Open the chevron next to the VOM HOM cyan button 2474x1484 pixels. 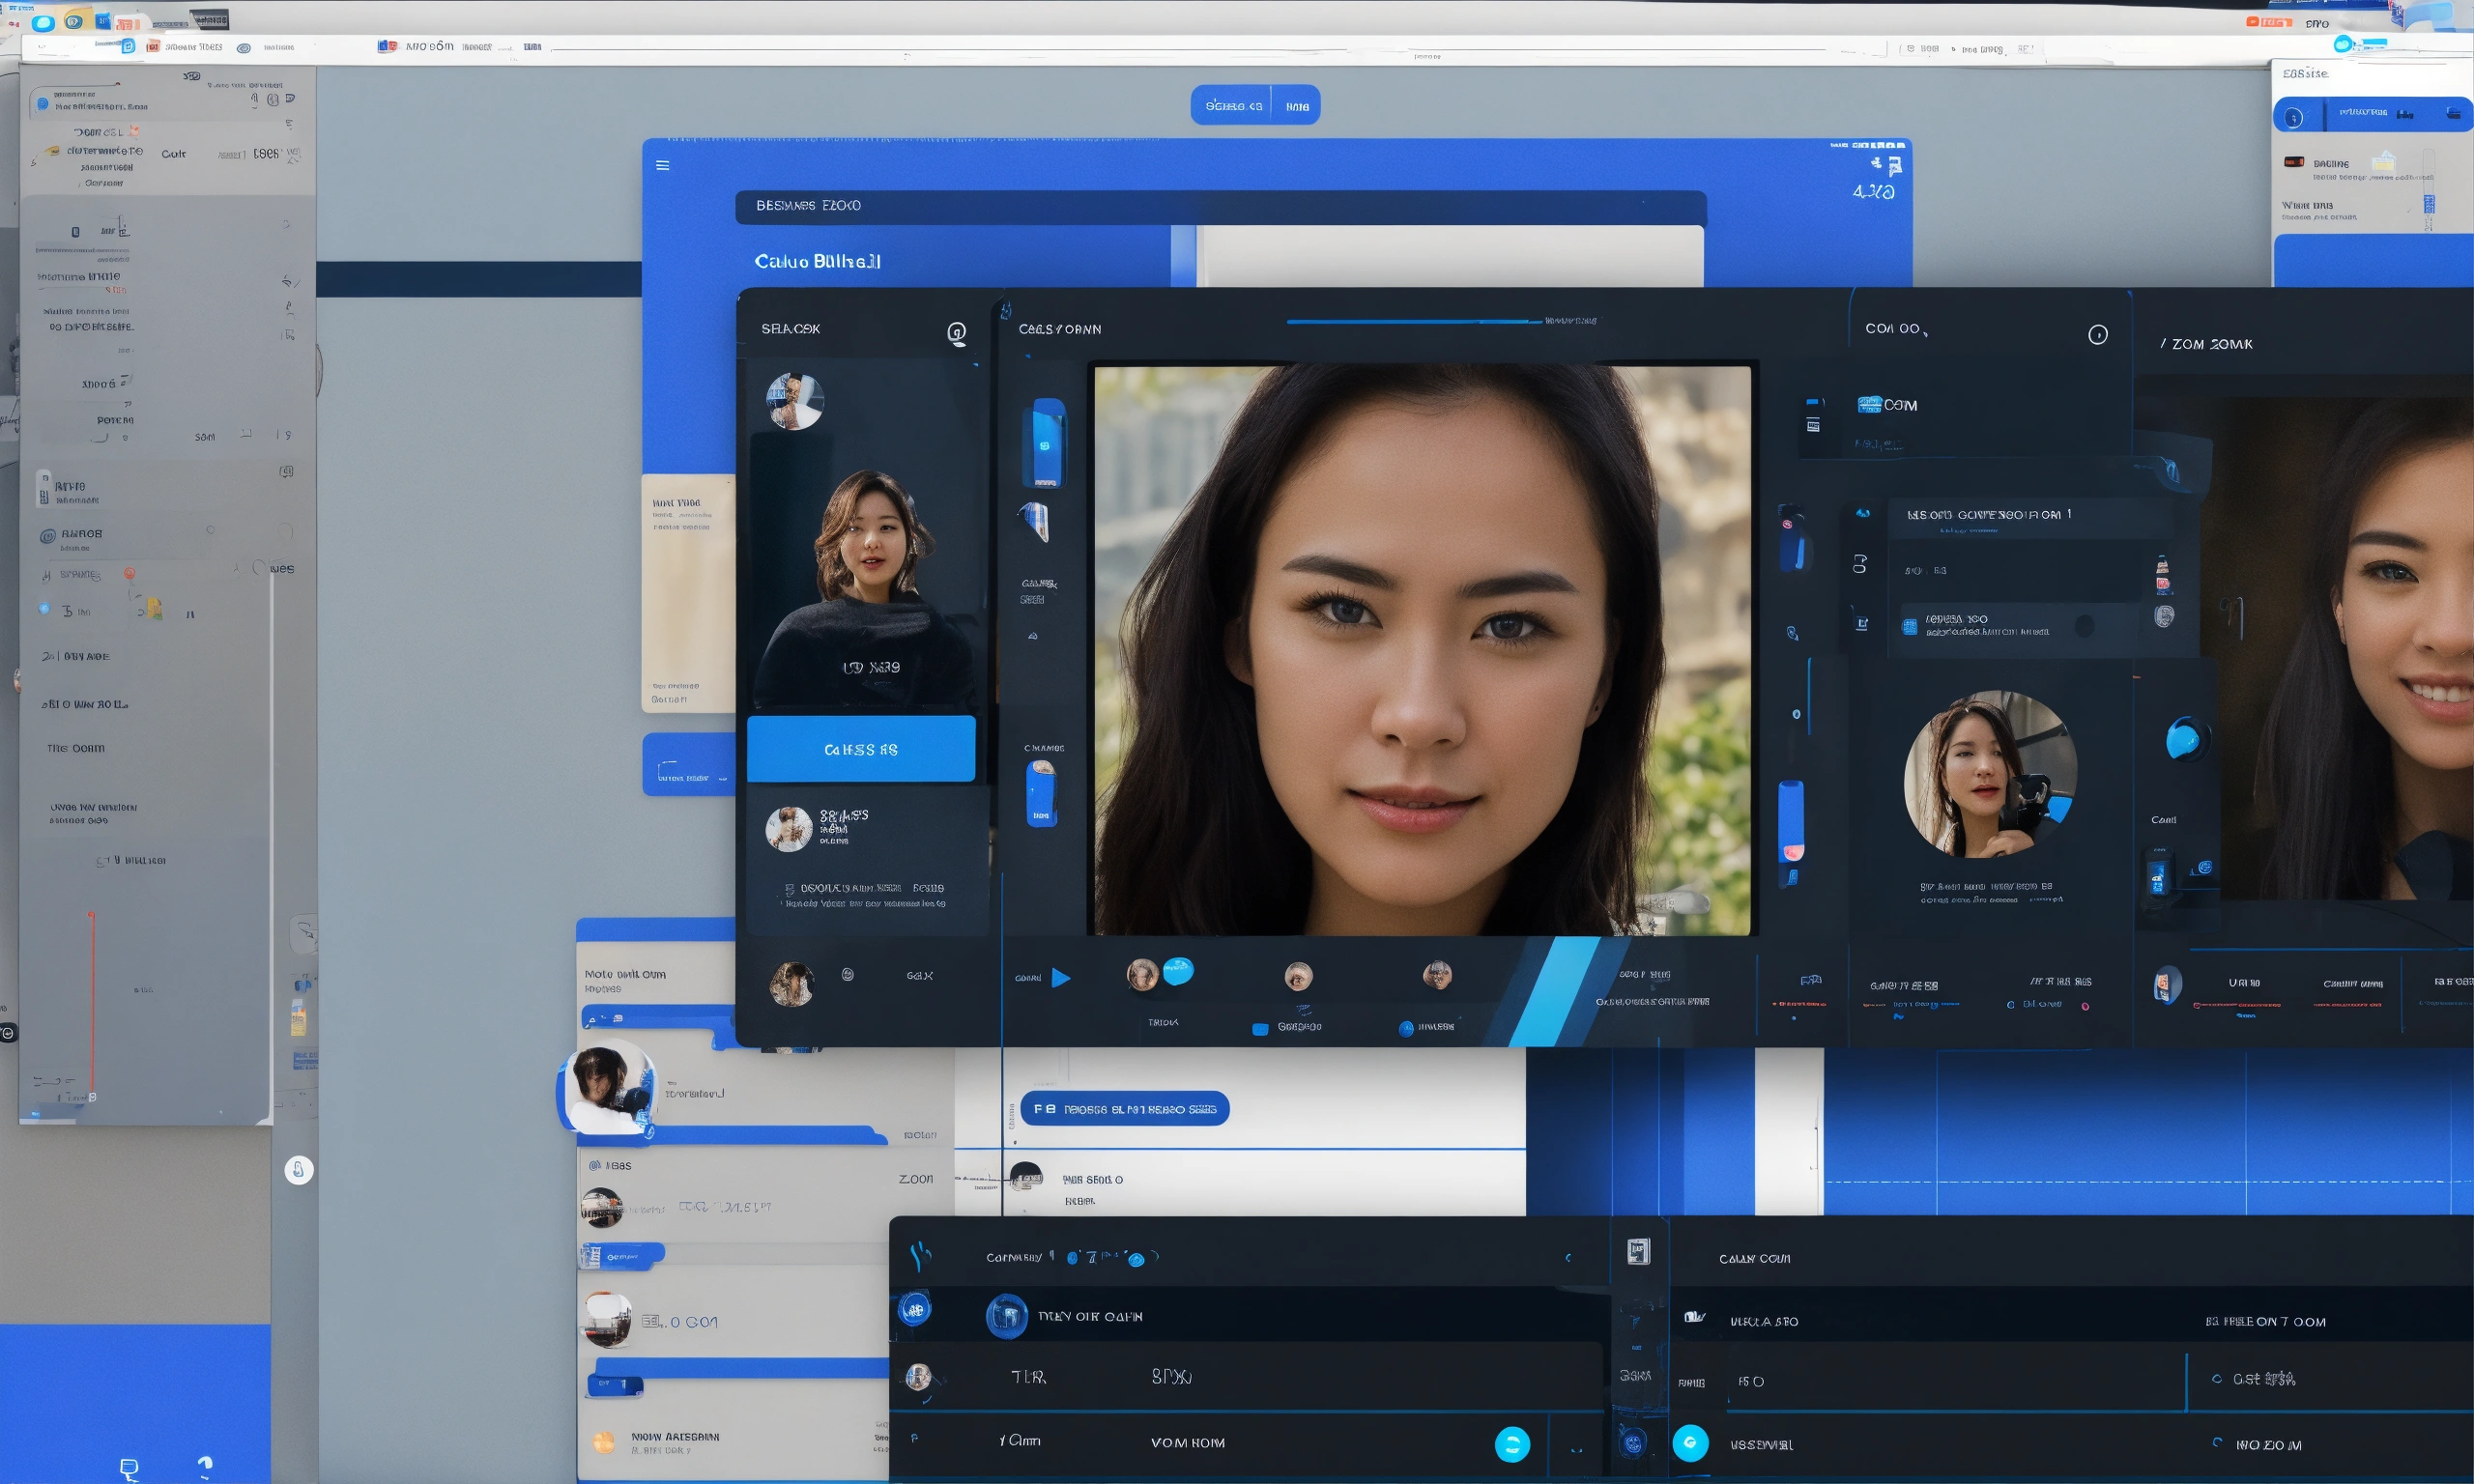pos(1576,1449)
